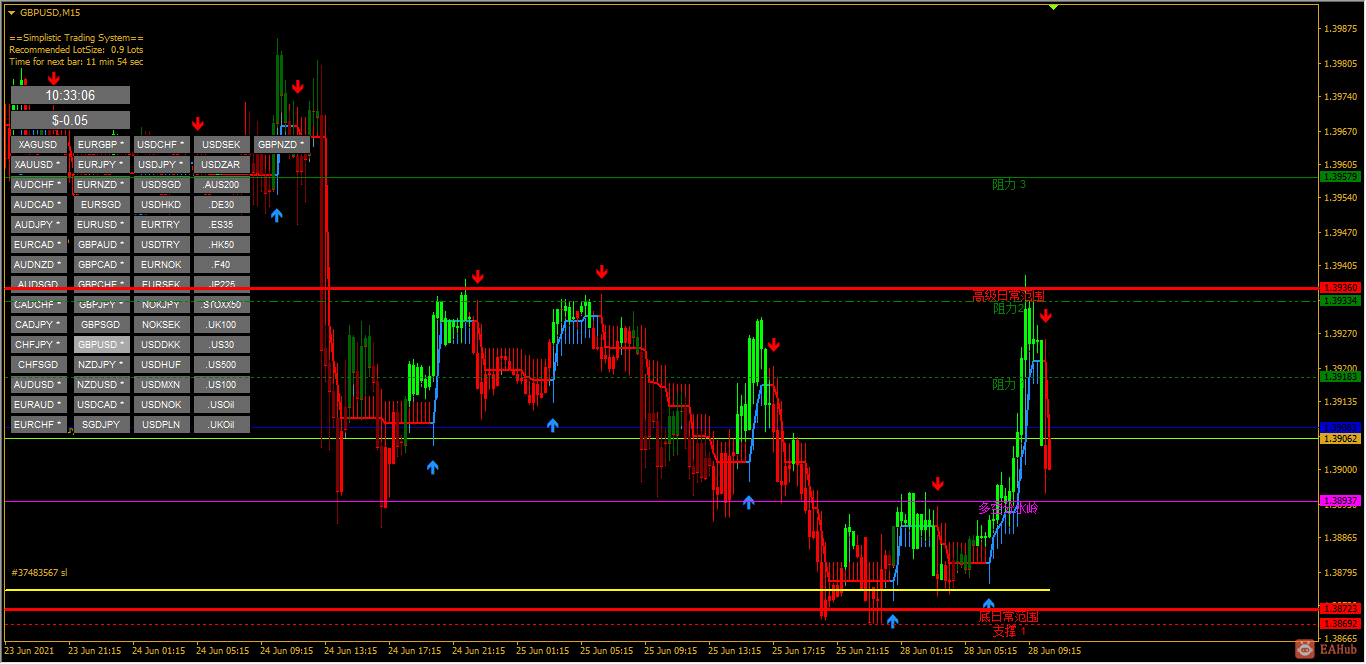1366x664 pixels.
Task: Pick EURAUD from the symbol panel
Action: pyautogui.click(x=38, y=405)
